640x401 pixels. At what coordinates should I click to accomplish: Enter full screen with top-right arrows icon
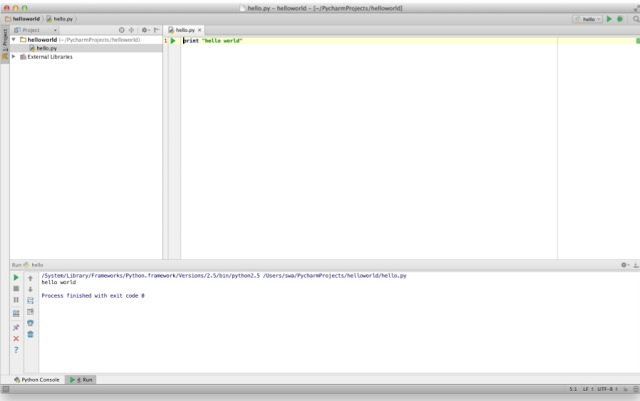click(x=636, y=8)
